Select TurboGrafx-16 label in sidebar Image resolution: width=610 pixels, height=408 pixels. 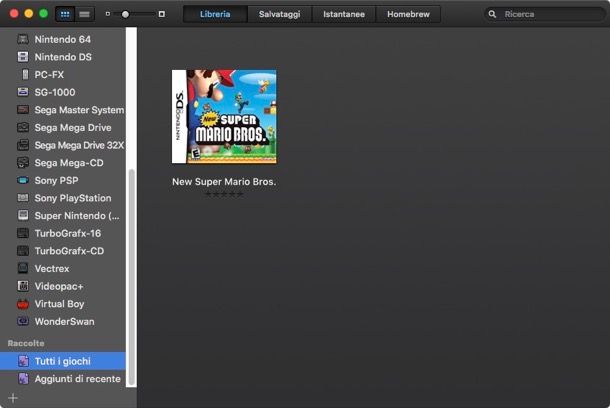(x=68, y=233)
